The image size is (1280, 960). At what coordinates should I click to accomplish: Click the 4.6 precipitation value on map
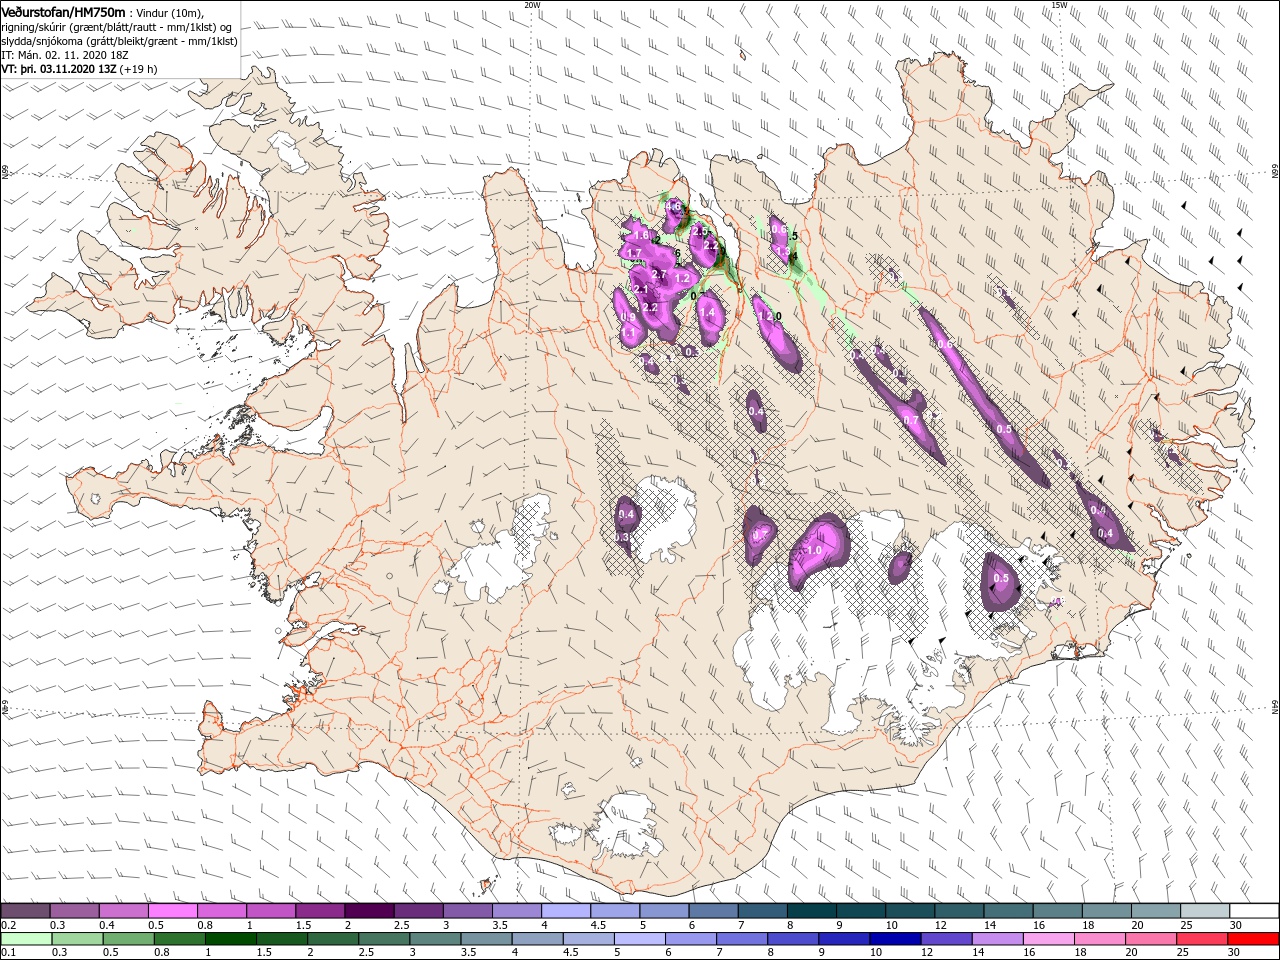pyautogui.click(x=674, y=207)
